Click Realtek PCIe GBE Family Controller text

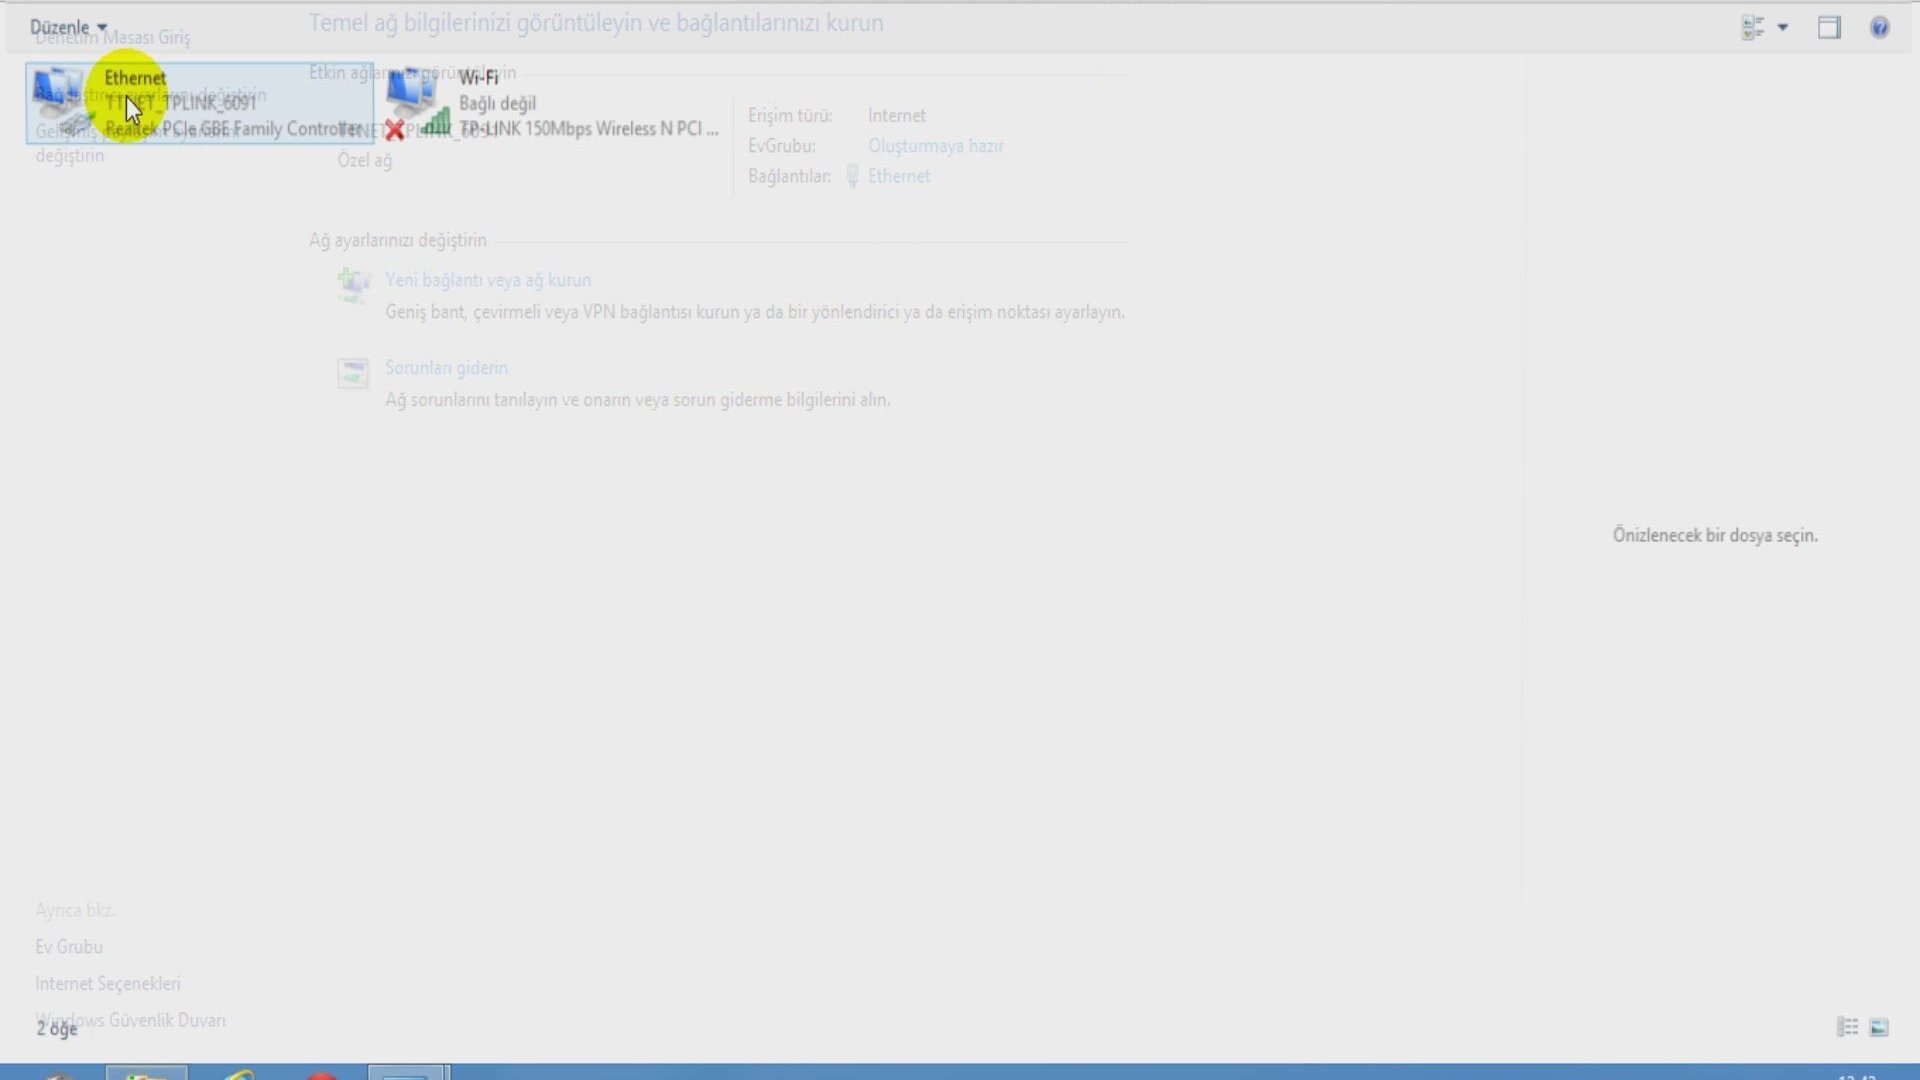point(232,129)
